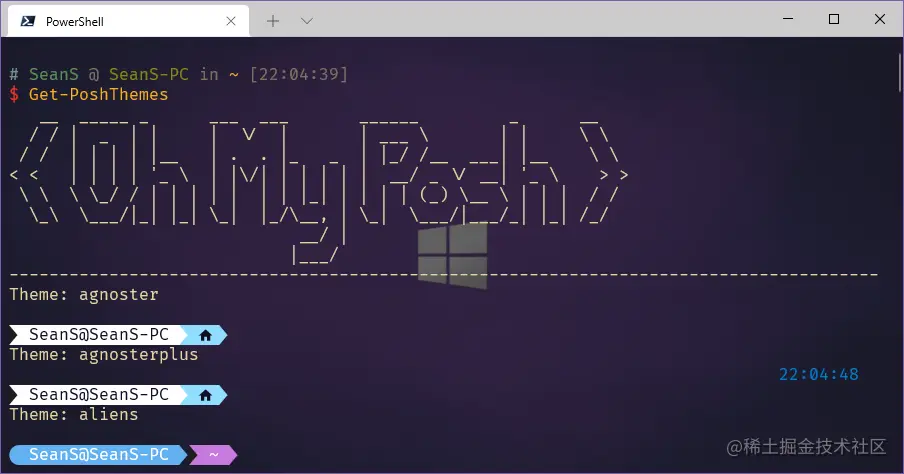This screenshot has width=904, height=474.
Task: Click blue SeanS@SeanS-PC segment under aliens
Action: coord(99,454)
